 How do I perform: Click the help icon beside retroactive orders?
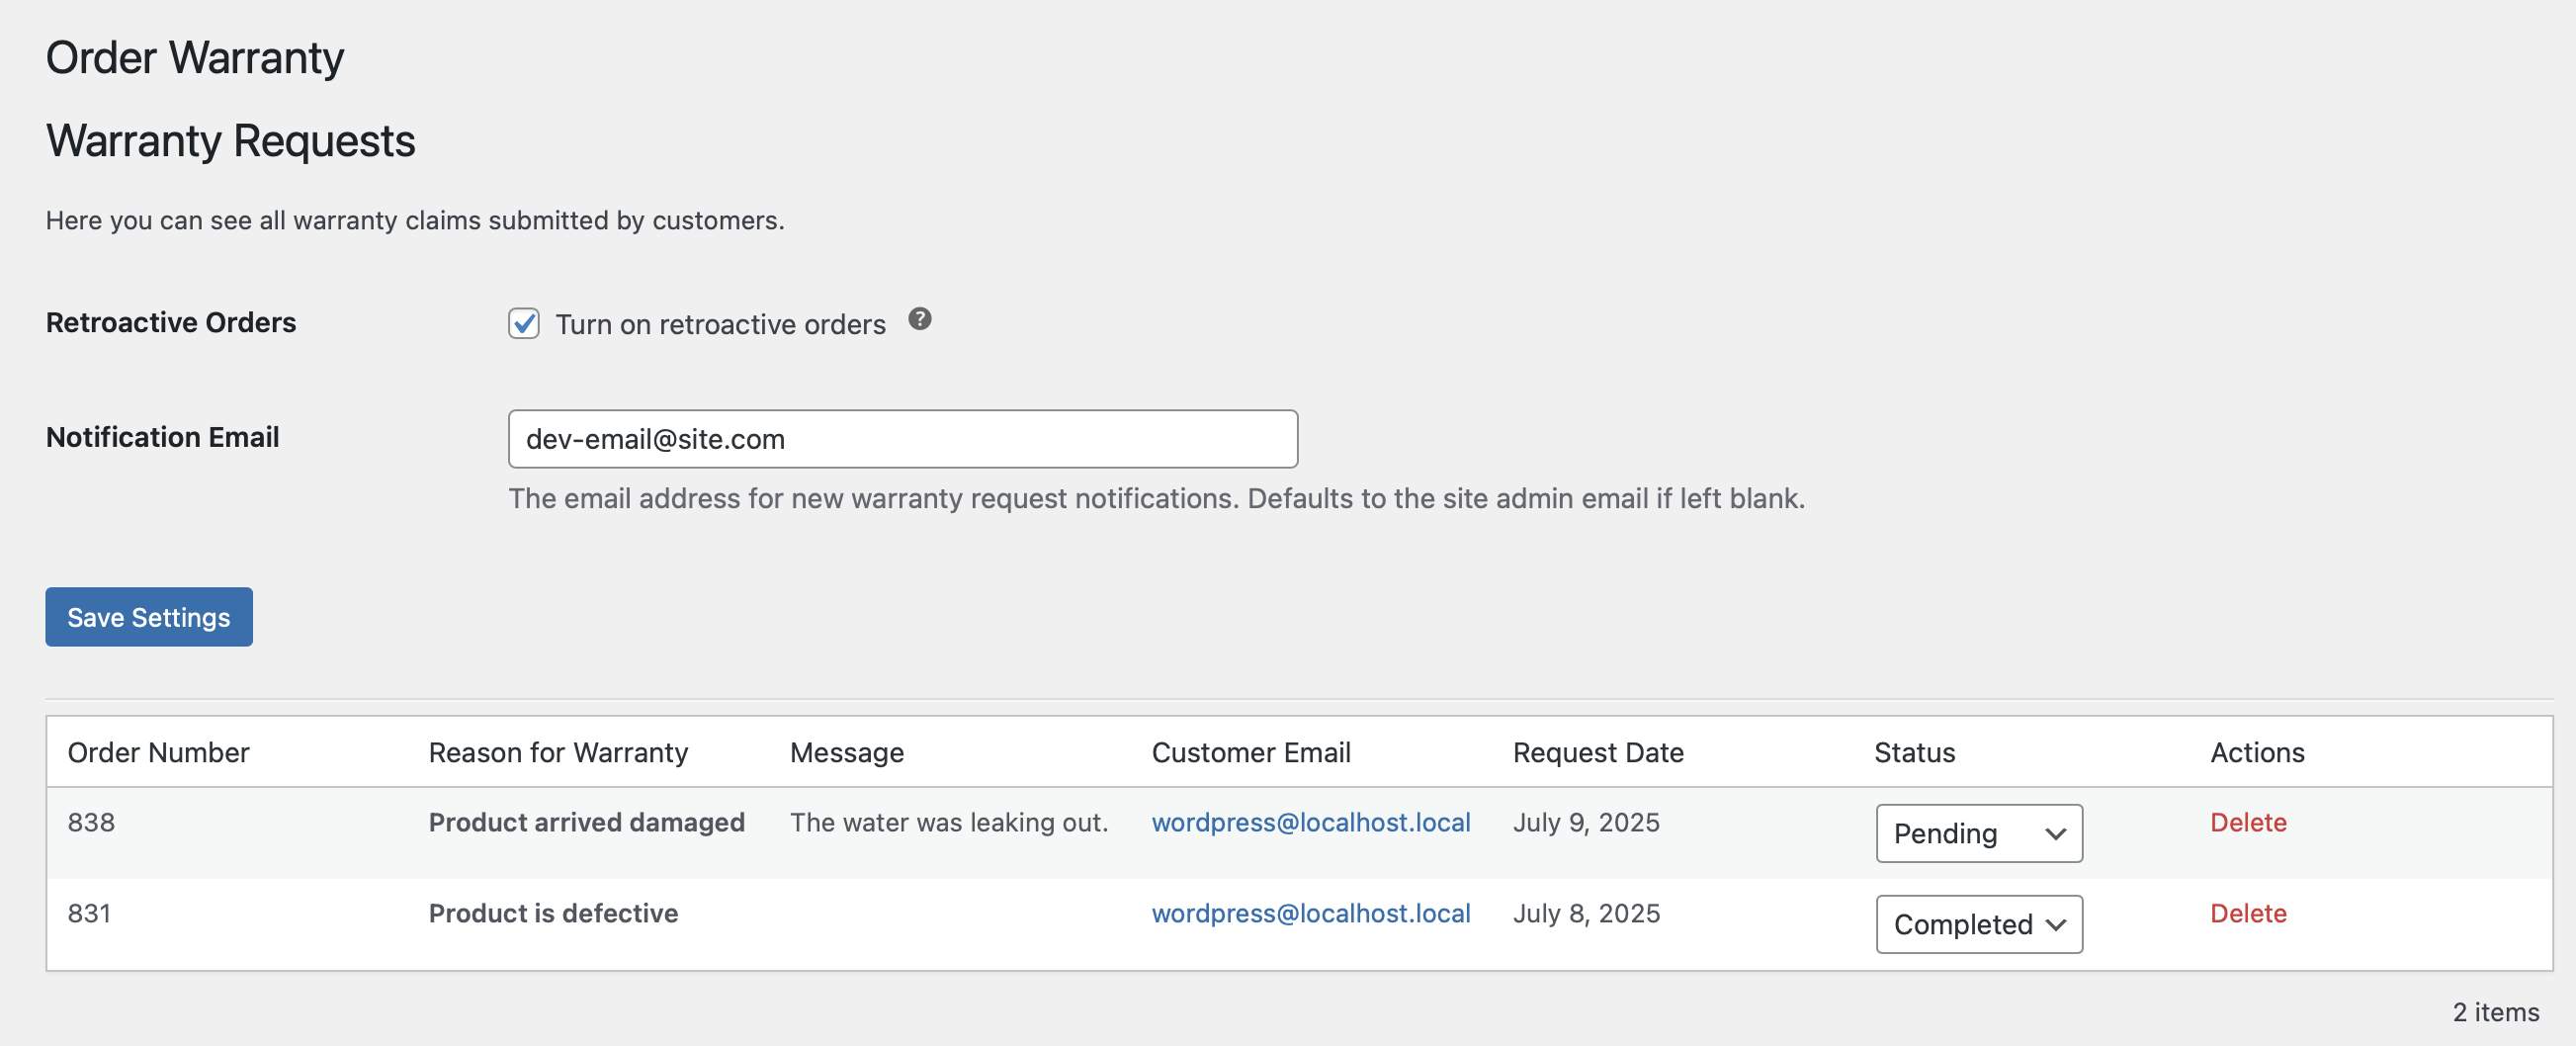pos(919,319)
